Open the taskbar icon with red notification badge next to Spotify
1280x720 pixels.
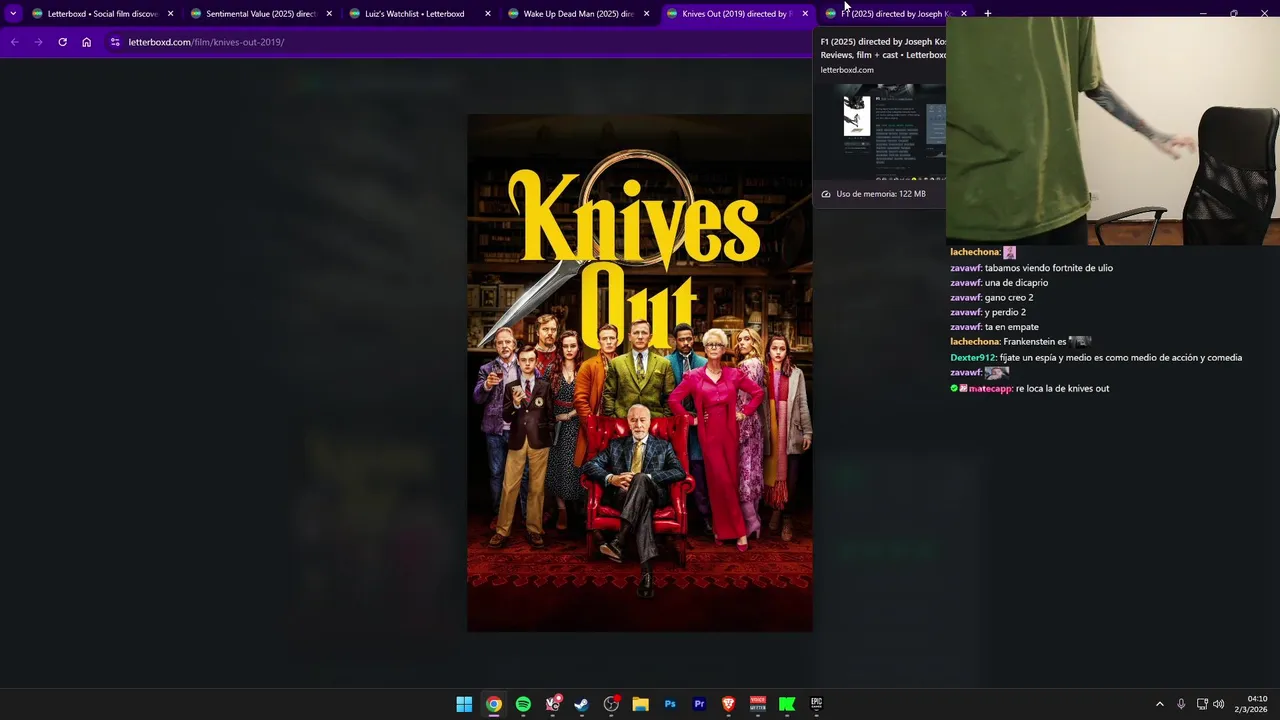[552, 704]
